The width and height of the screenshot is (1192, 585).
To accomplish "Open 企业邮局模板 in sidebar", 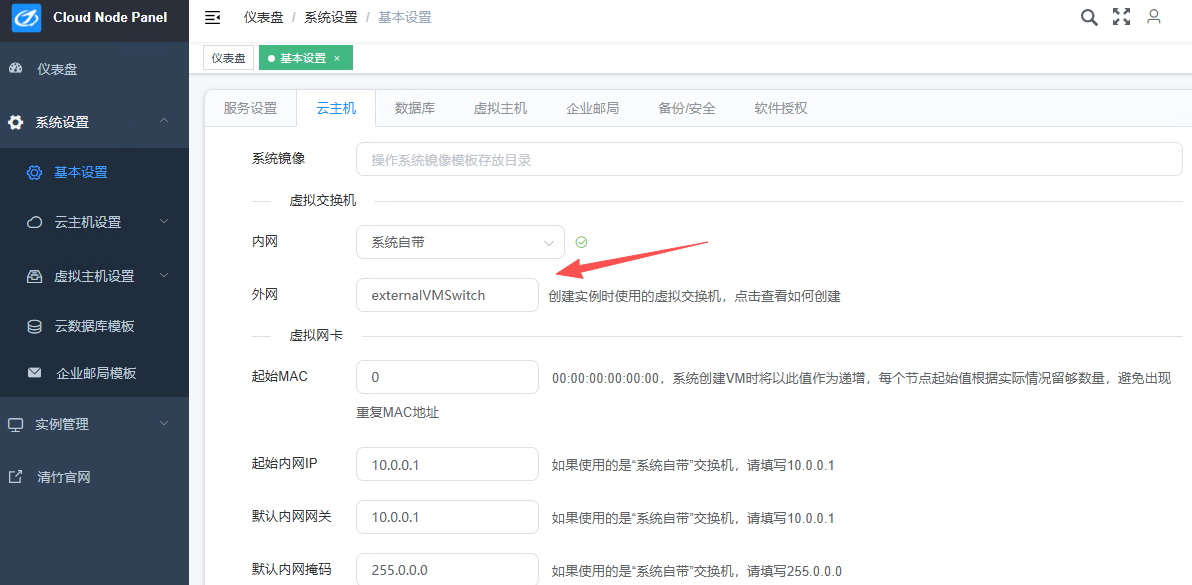I will point(96,373).
